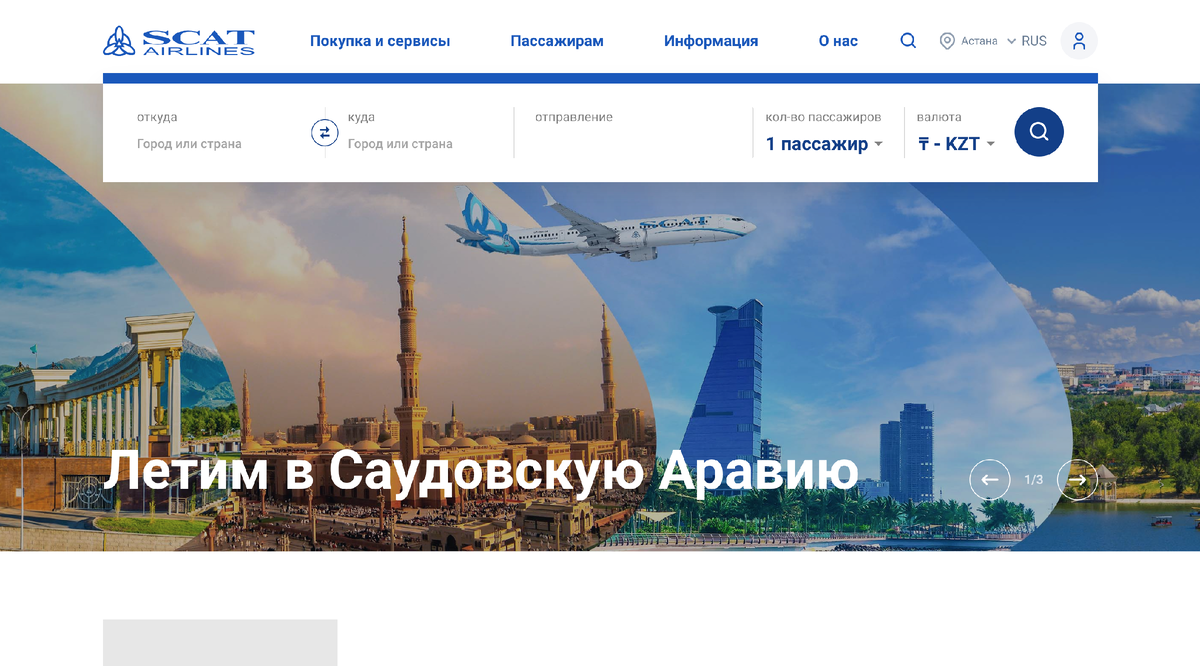
Task: Expand the RUS language selector
Action: [1027, 41]
